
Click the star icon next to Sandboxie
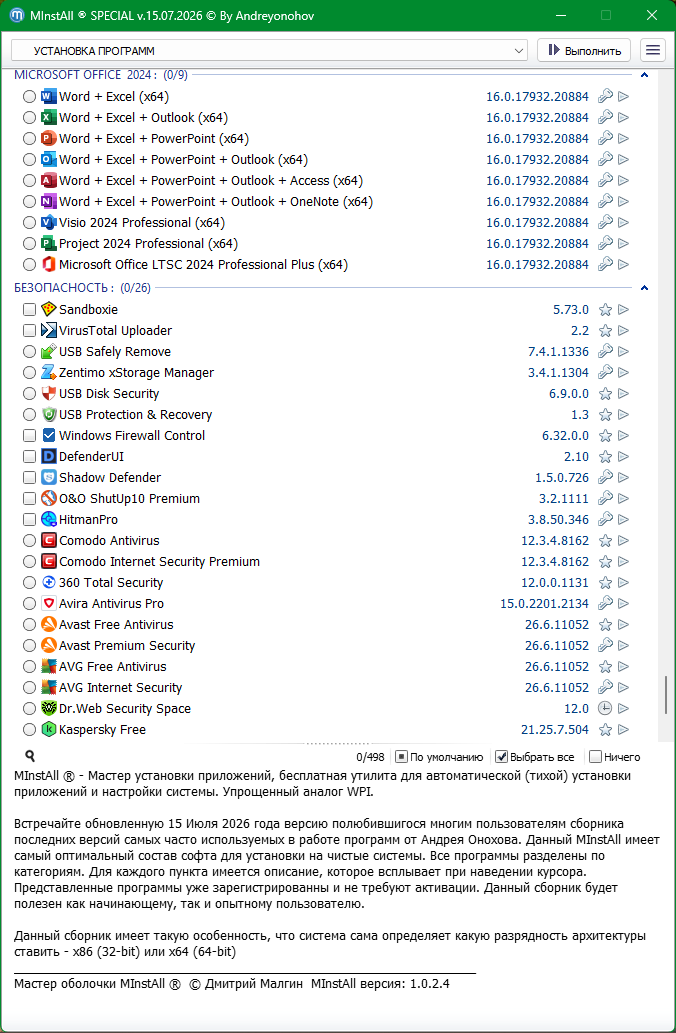(605, 310)
